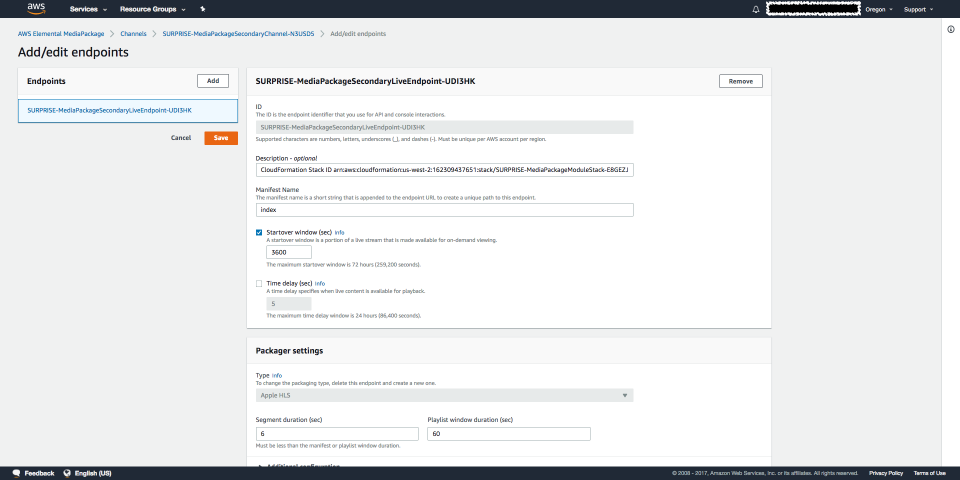The height and width of the screenshot is (480, 960).
Task: Click the Remove endpoint button
Action: (740, 81)
